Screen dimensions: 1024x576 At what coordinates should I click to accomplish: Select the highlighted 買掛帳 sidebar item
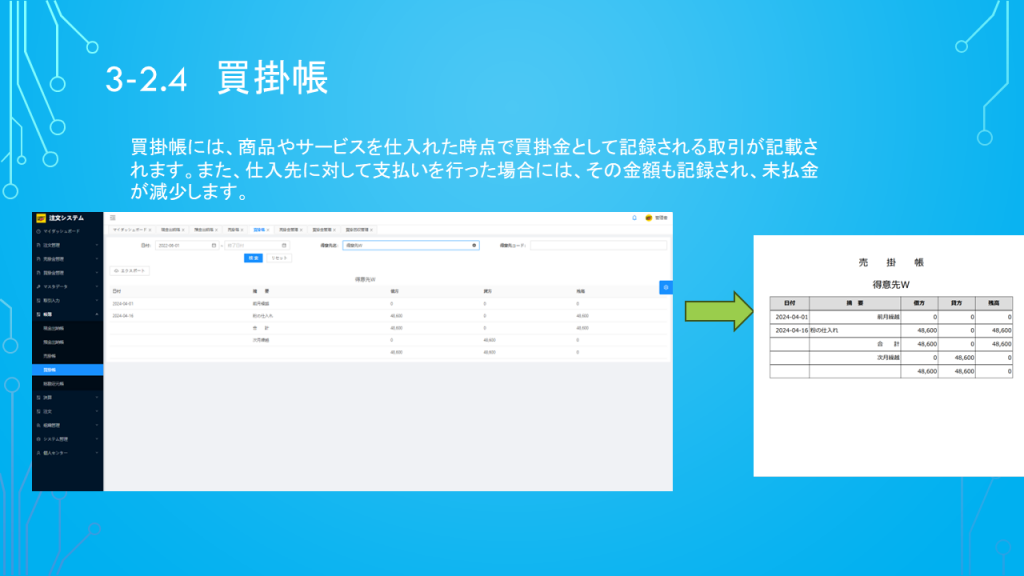[x=67, y=370]
